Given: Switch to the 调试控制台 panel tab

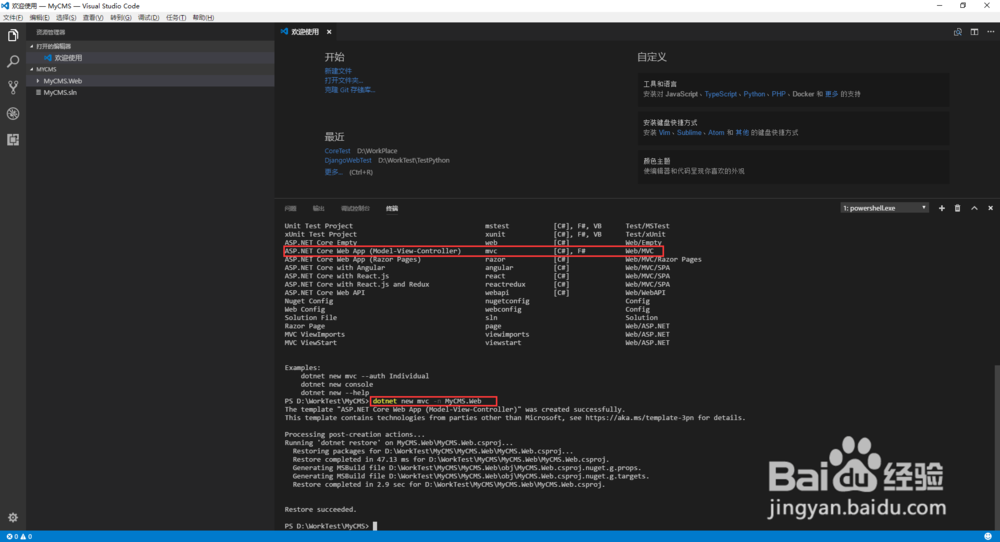Looking at the screenshot, I should tap(355, 209).
